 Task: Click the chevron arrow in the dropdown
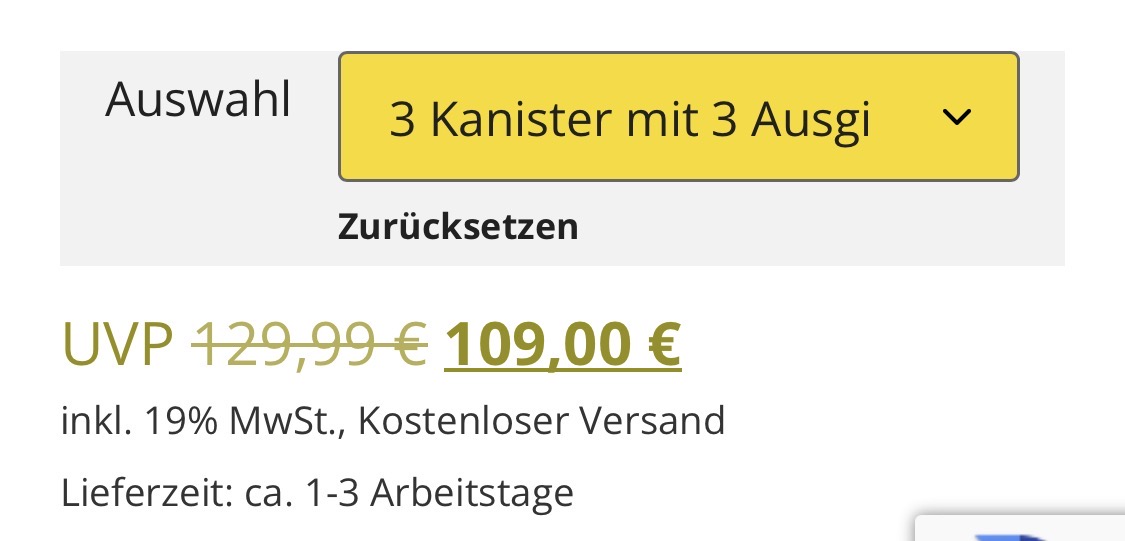[x=956, y=118]
